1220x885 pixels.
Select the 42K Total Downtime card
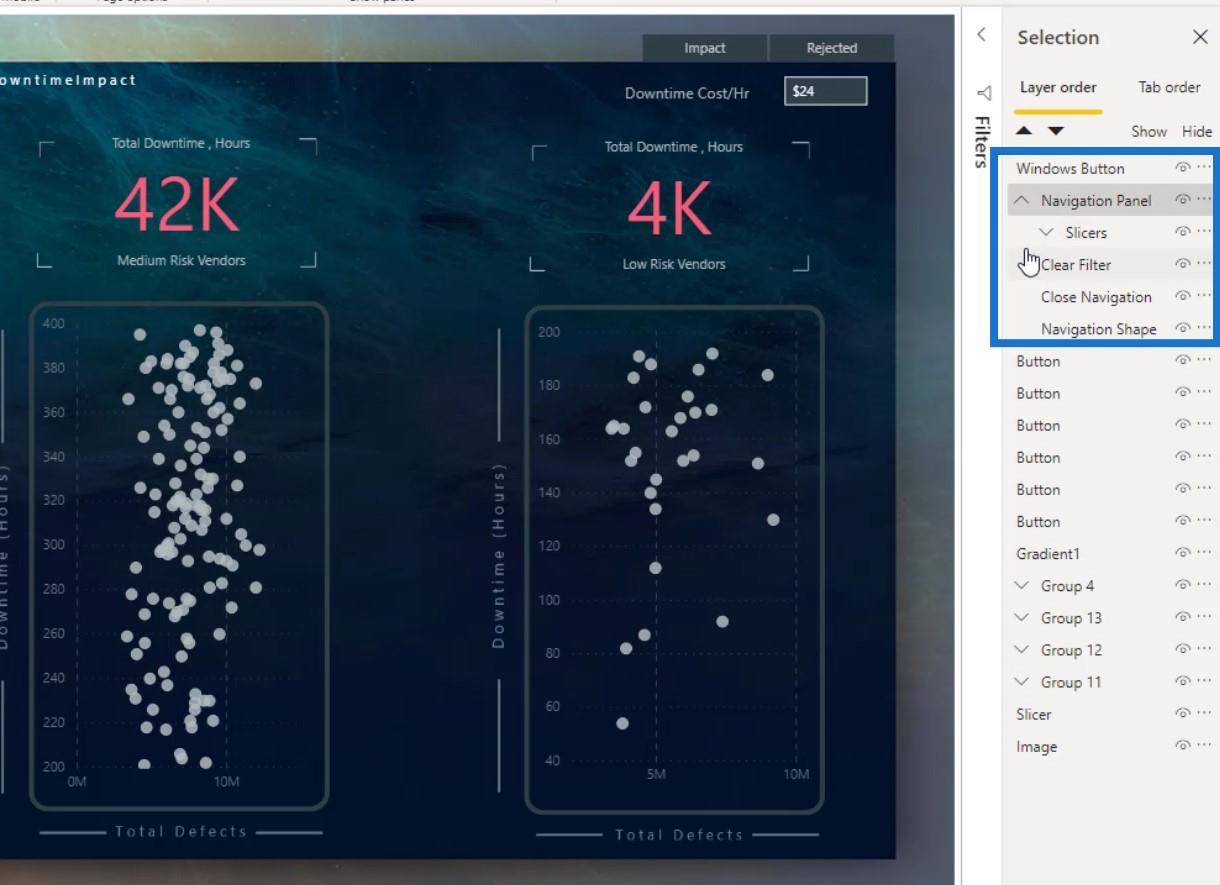[x=177, y=204]
